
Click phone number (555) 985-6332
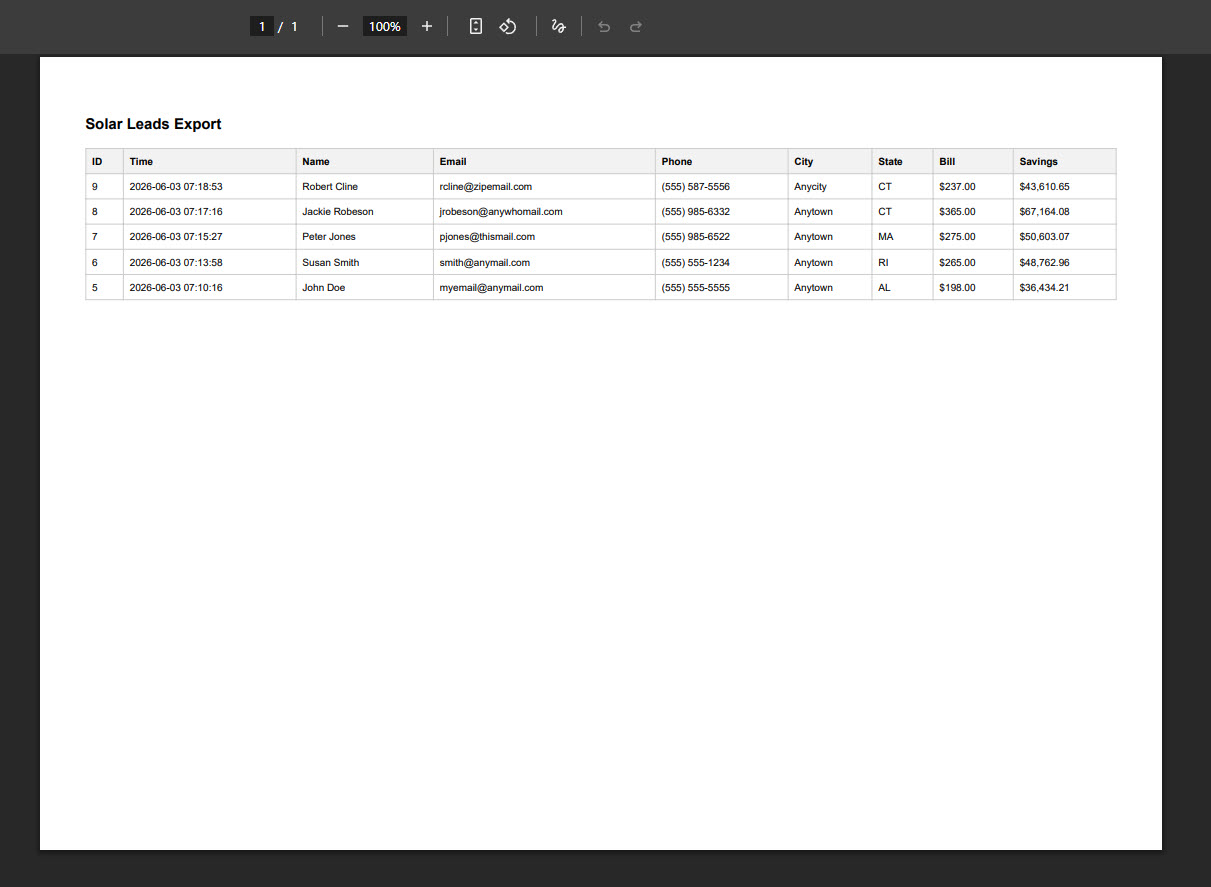point(696,211)
